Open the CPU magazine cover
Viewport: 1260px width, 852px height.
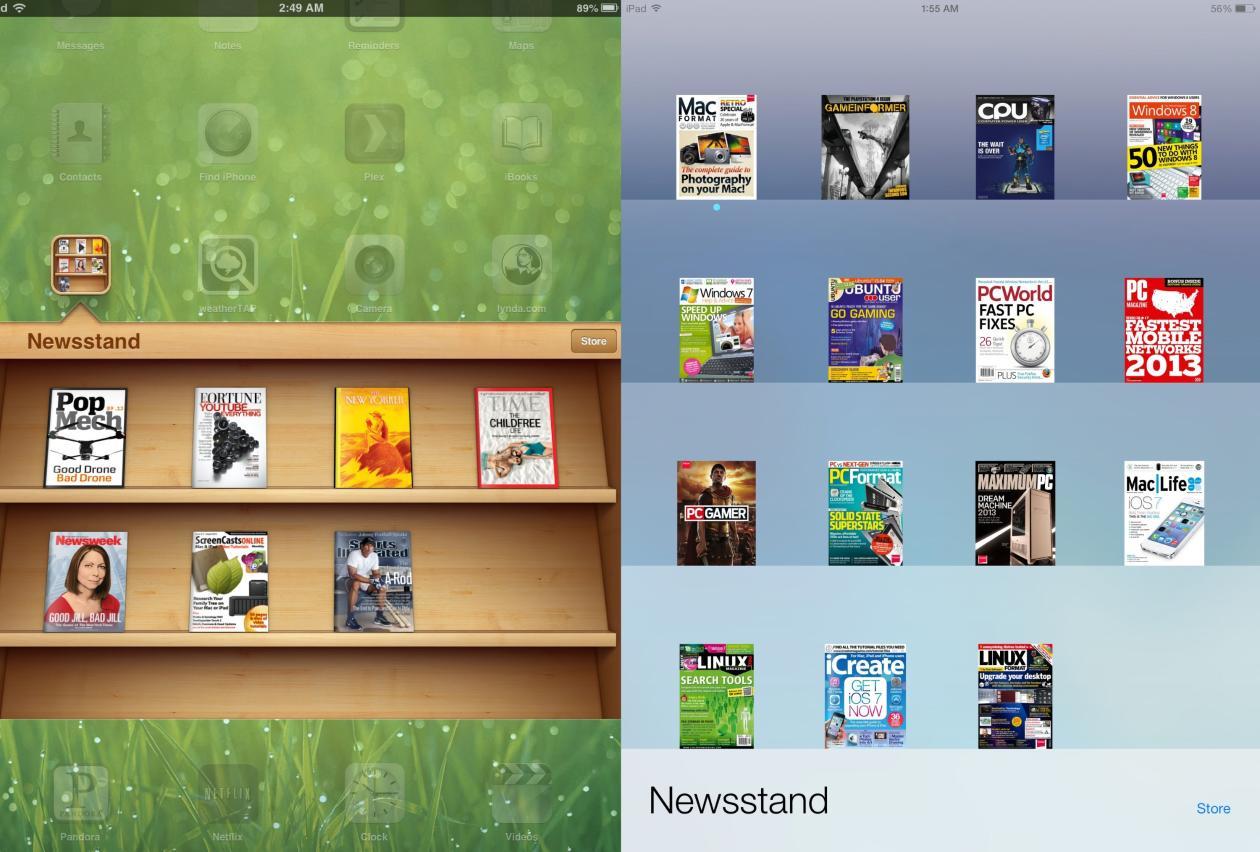click(x=1015, y=147)
